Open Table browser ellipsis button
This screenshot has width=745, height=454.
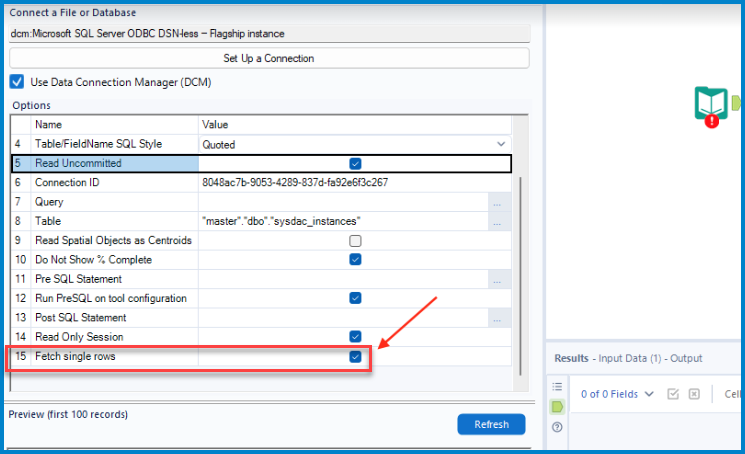[497, 222]
